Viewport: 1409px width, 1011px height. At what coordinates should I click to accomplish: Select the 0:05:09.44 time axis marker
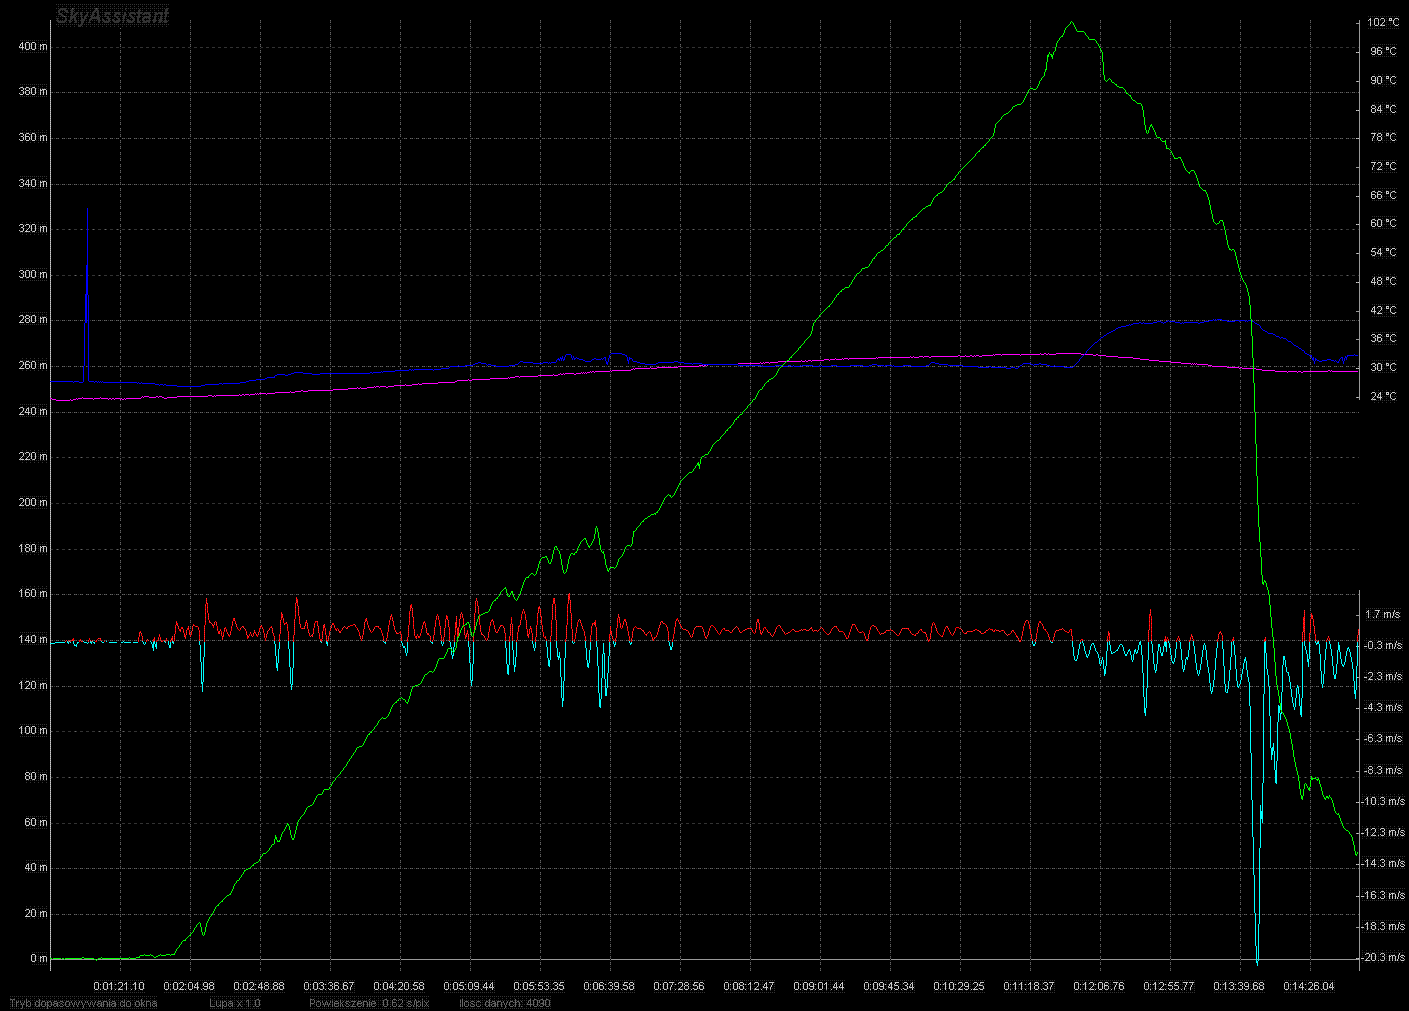[469, 986]
